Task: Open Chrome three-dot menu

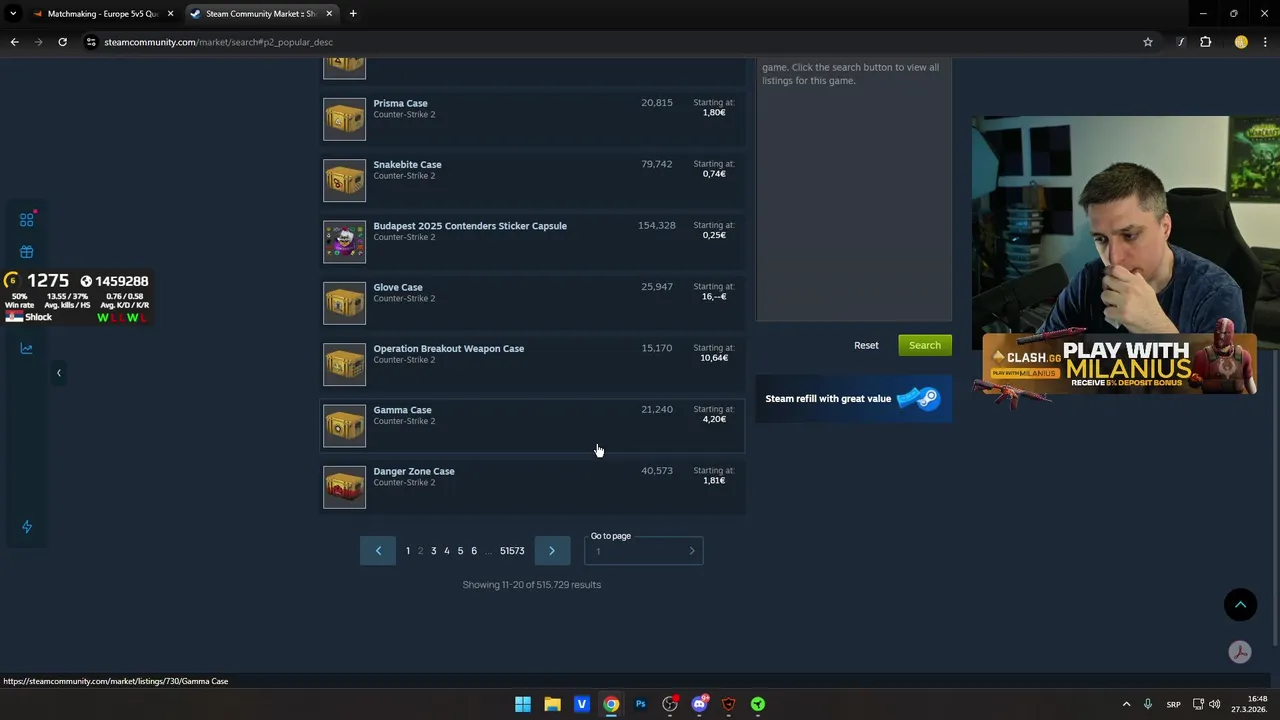Action: coord(1266,42)
